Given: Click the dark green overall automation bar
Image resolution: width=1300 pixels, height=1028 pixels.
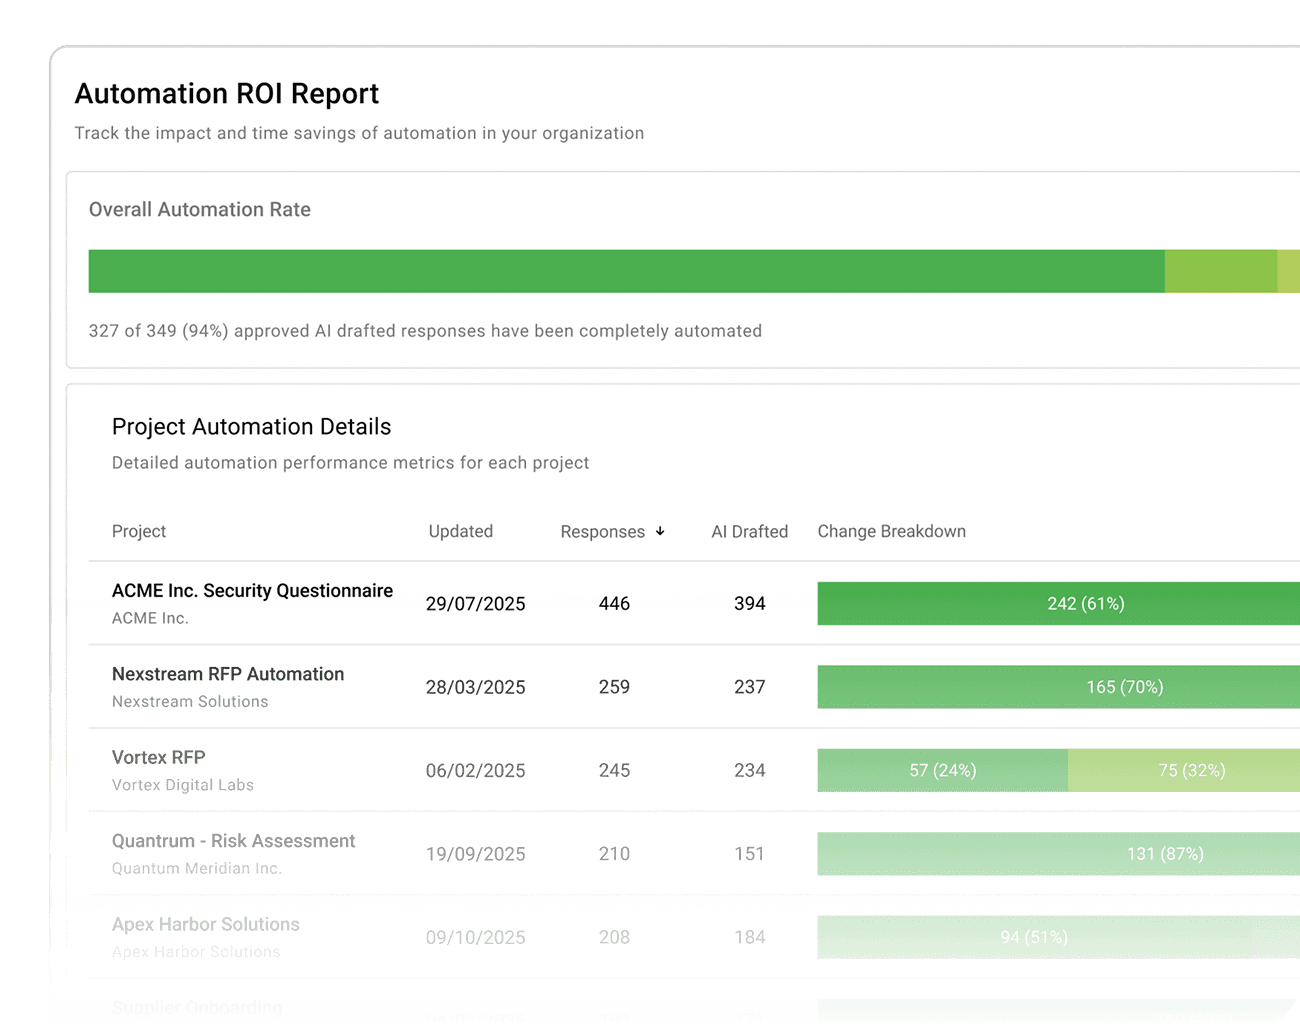Looking at the screenshot, I should 627,271.
